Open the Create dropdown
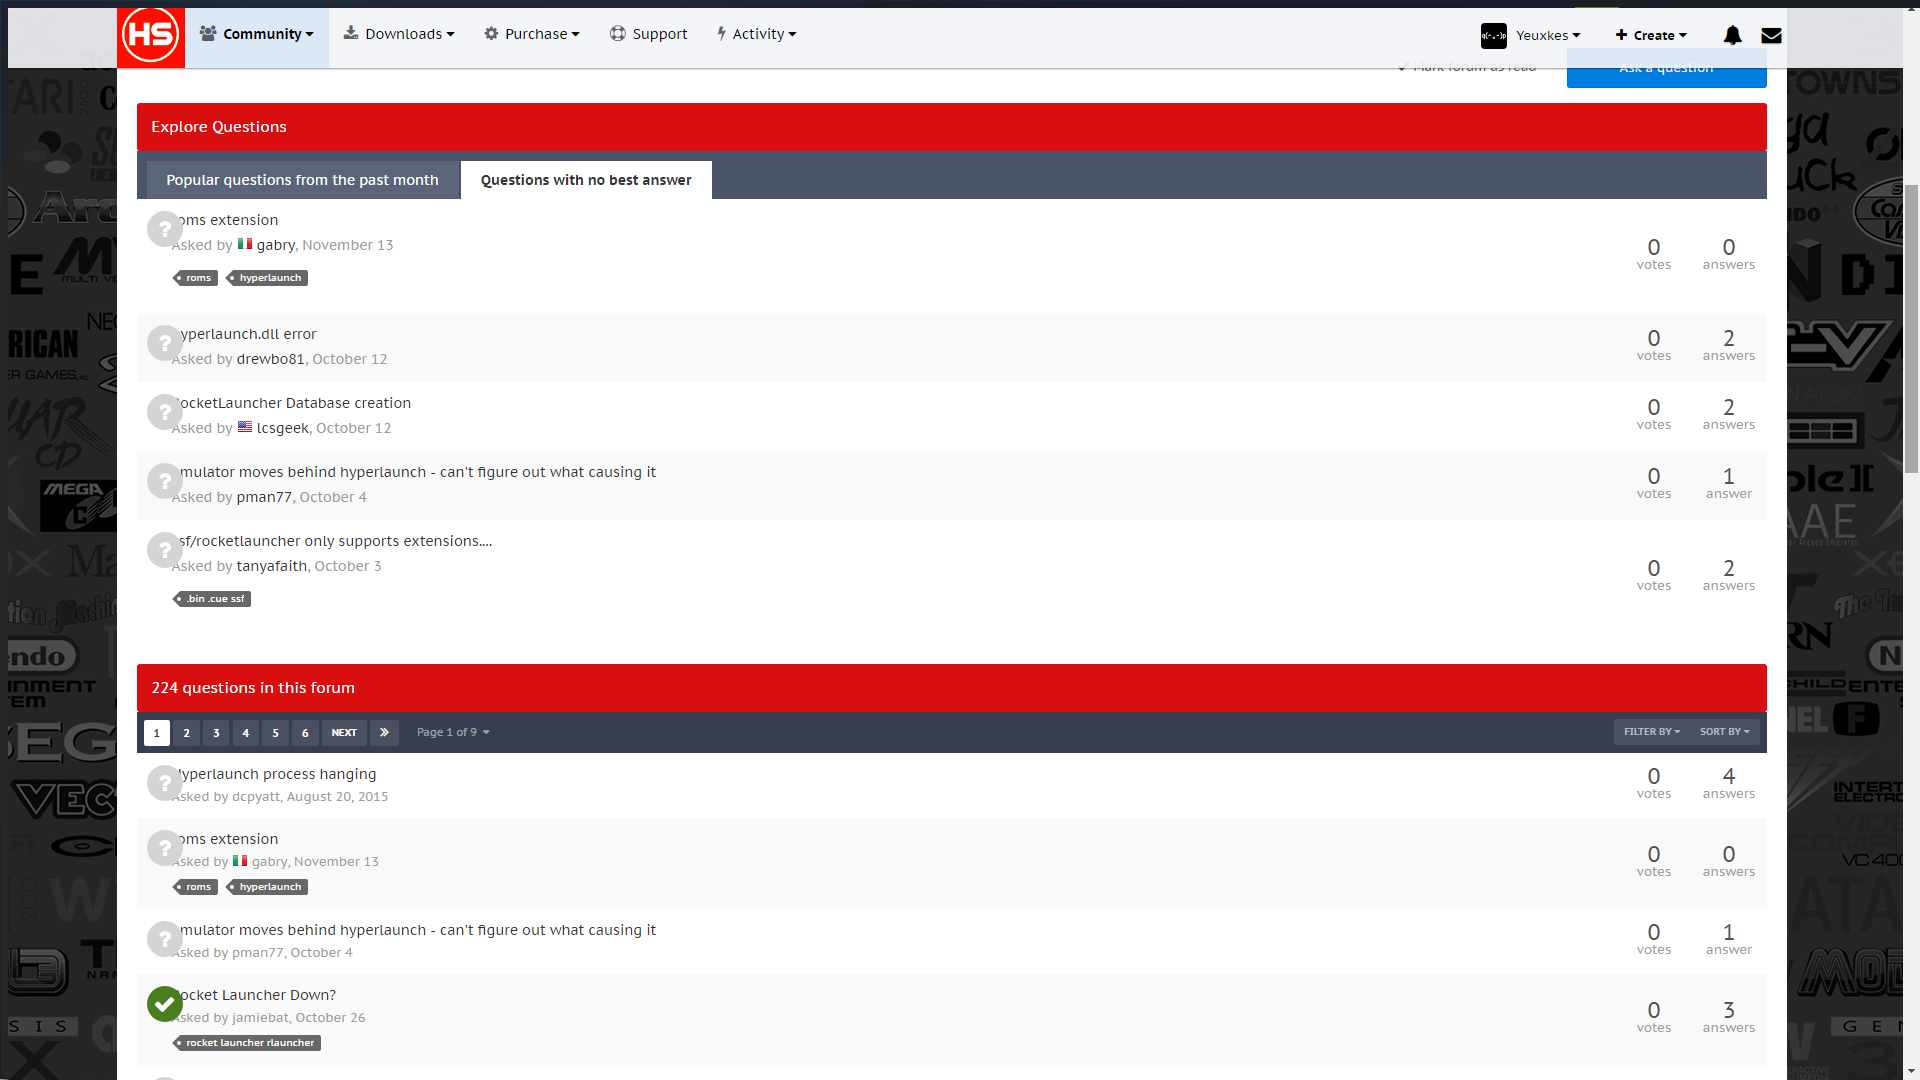The height and width of the screenshot is (1080, 1920). [1651, 35]
